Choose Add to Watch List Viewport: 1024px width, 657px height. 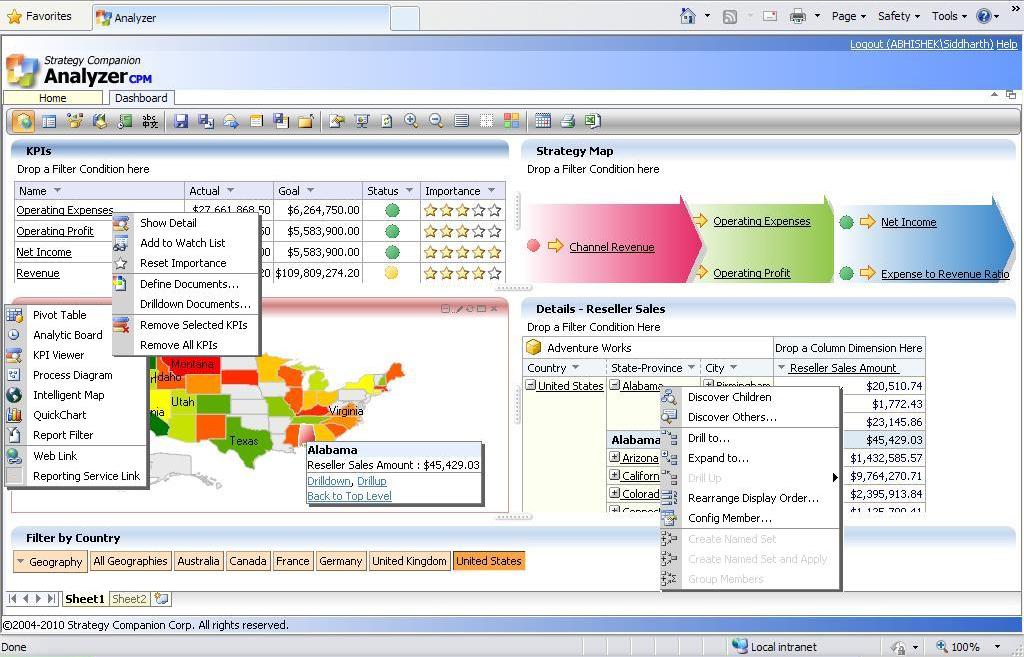[x=182, y=243]
